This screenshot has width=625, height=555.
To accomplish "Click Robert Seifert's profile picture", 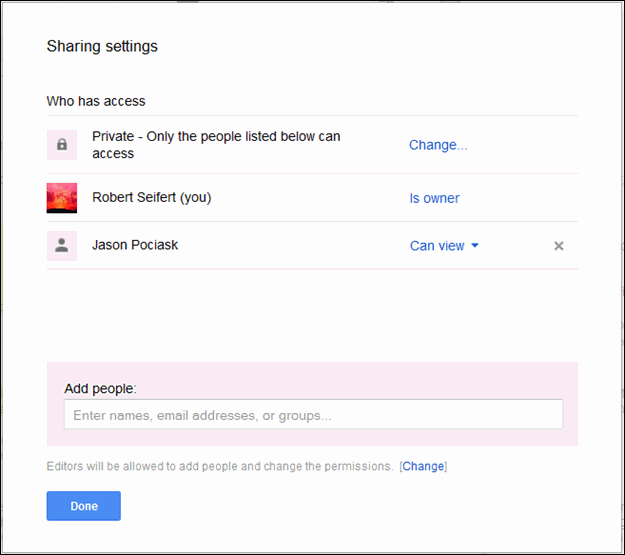I will [x=62, y=198].
